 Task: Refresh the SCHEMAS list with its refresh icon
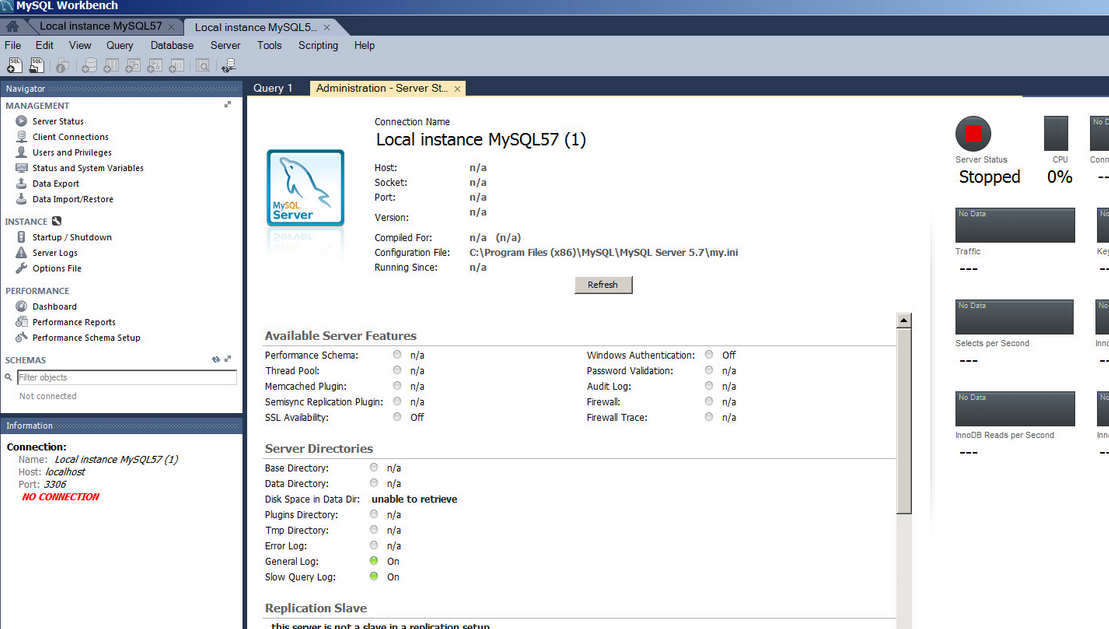click(x=216, y=359)
